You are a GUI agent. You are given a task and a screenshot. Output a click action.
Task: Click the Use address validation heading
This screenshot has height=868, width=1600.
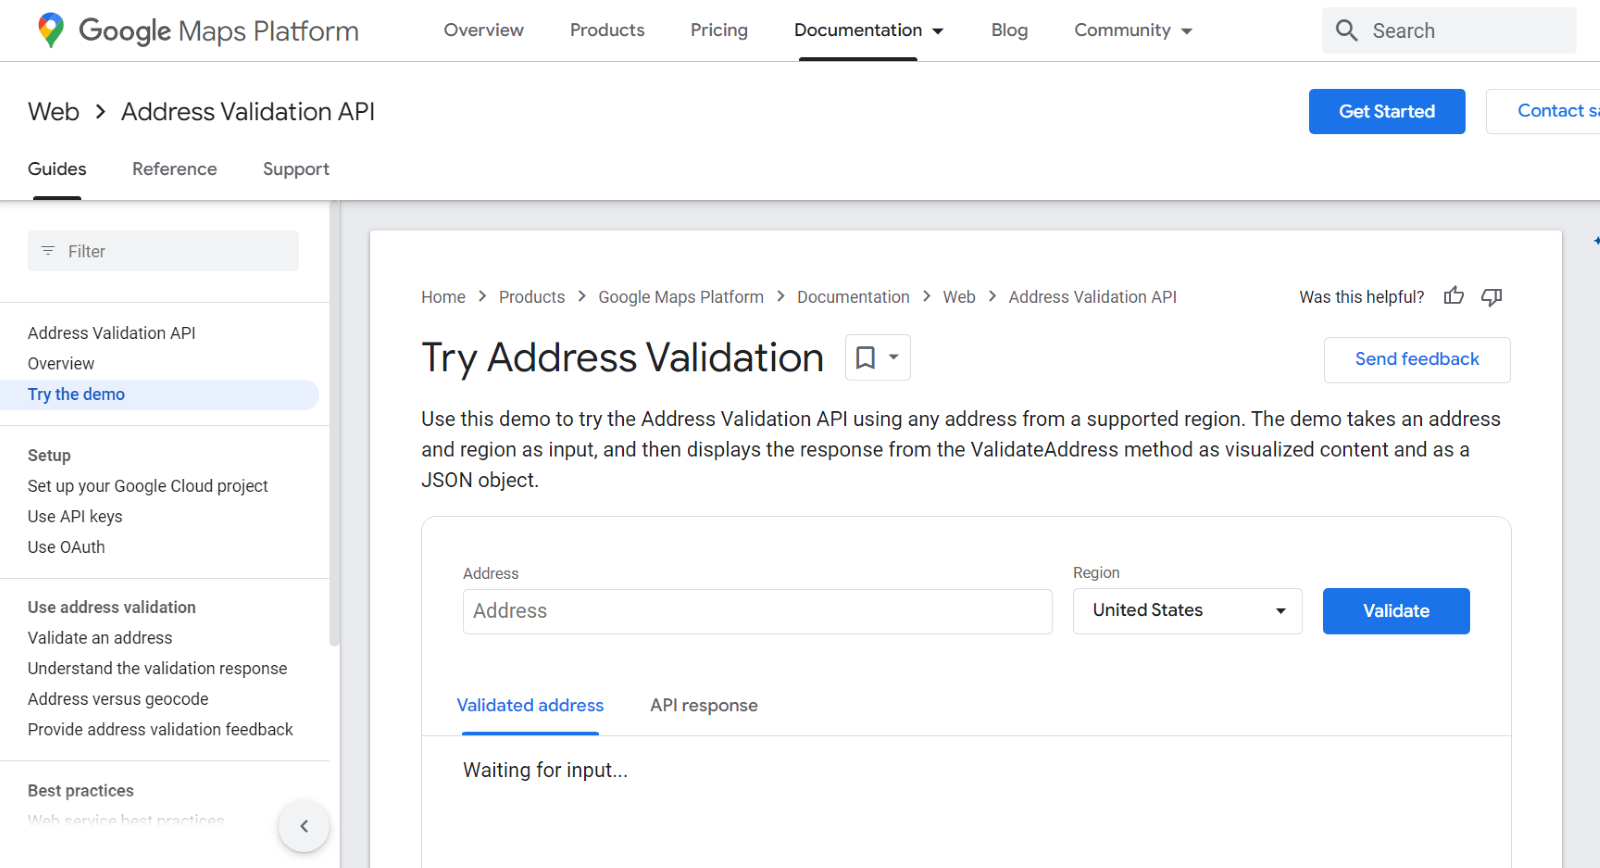(x=112, y=607)
